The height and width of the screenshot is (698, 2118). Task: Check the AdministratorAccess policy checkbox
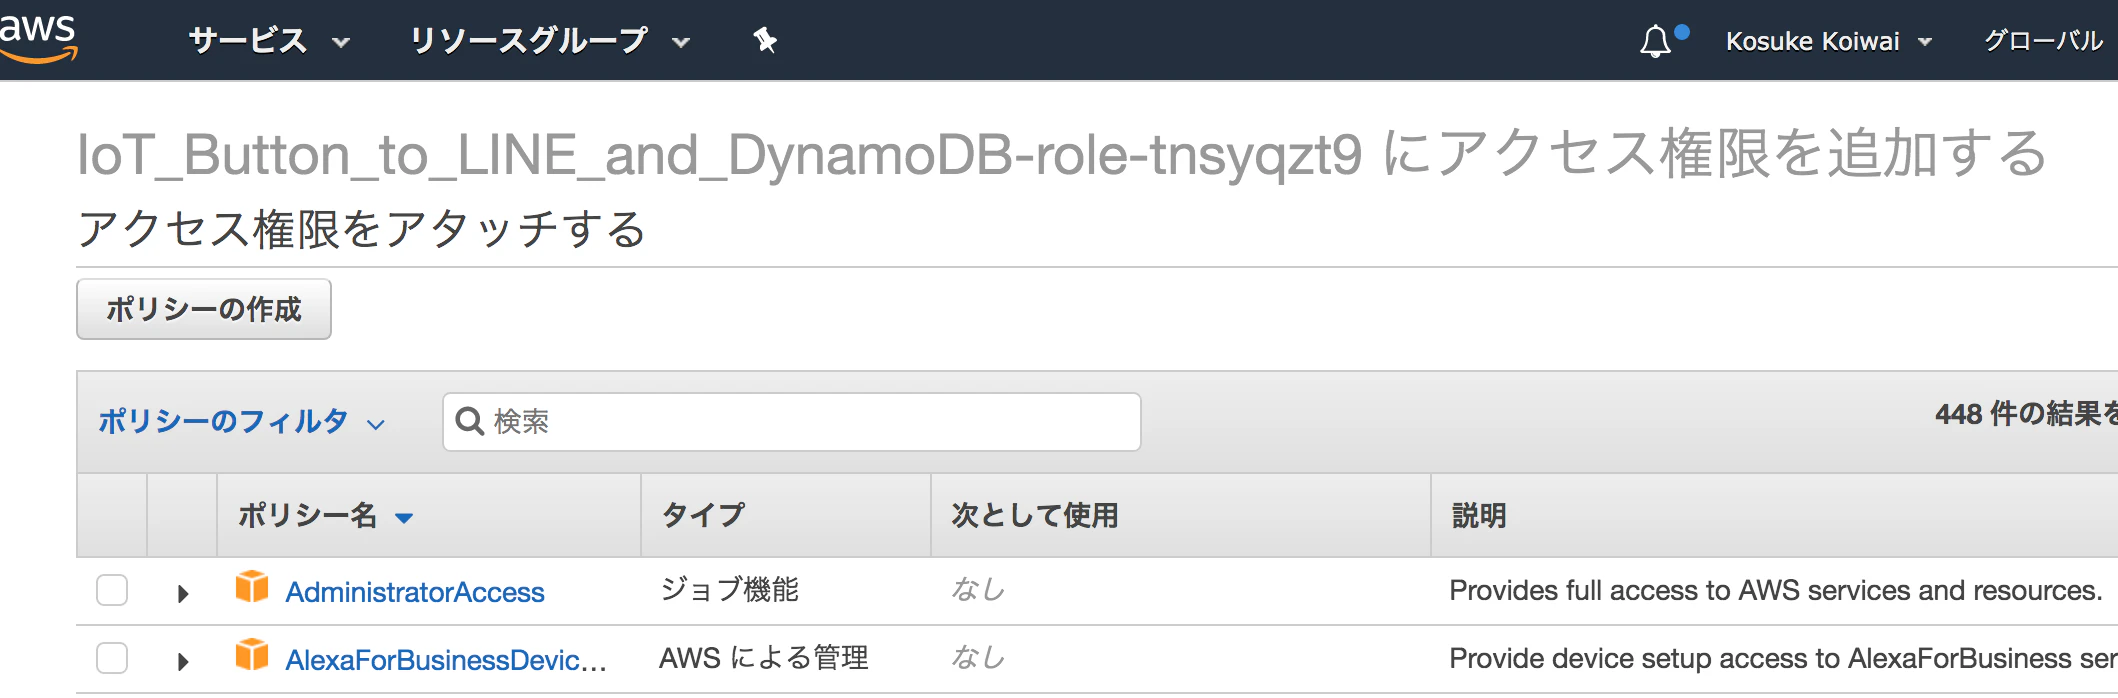[x=112, y=590]
